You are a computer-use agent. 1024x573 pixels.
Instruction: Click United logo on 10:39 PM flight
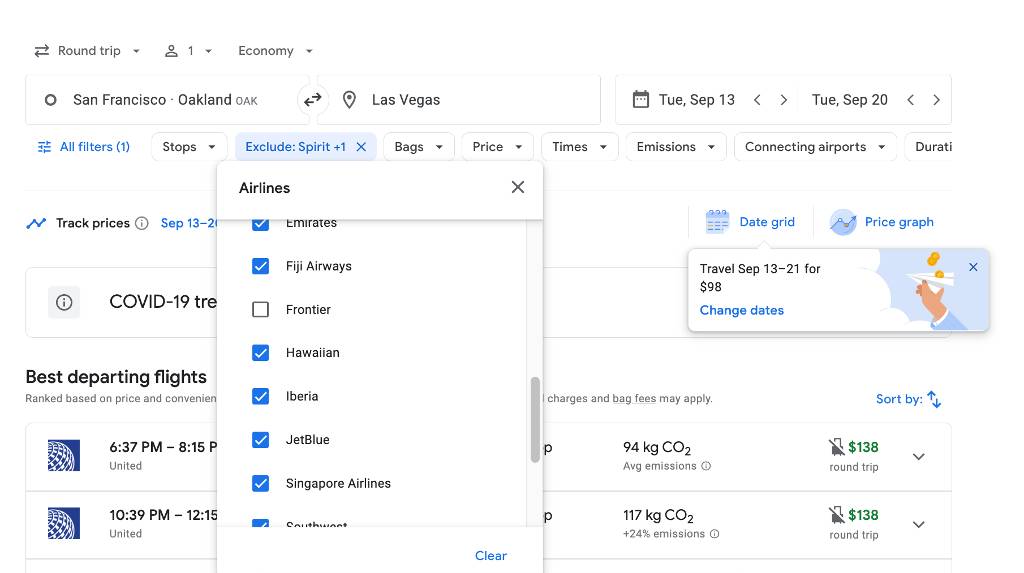(64, 523)
